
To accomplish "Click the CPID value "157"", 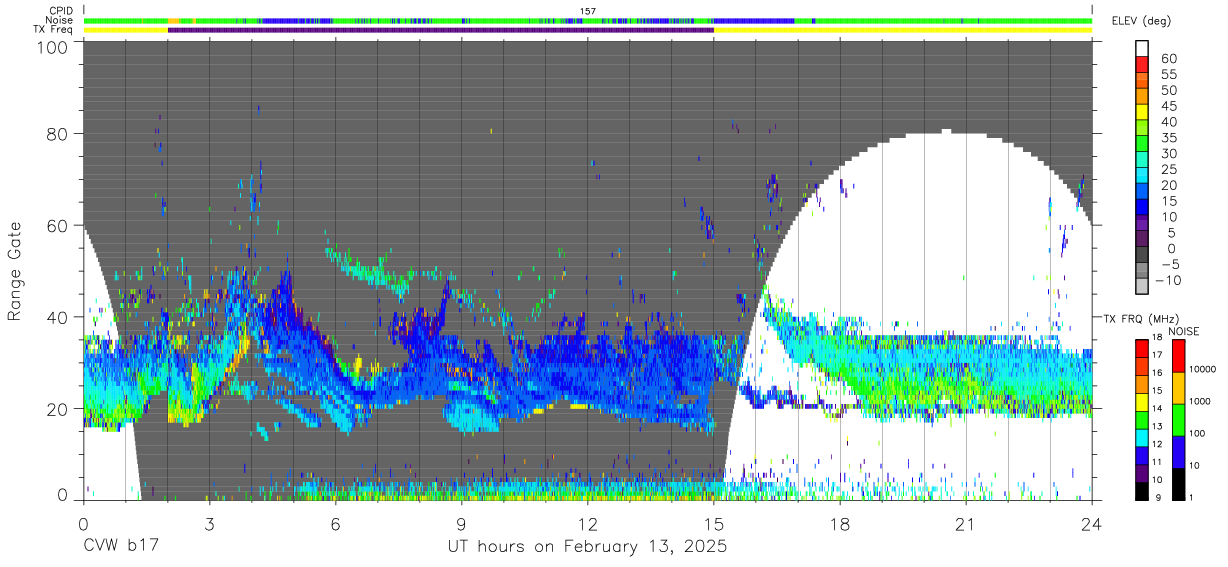I will pos(588,11).
